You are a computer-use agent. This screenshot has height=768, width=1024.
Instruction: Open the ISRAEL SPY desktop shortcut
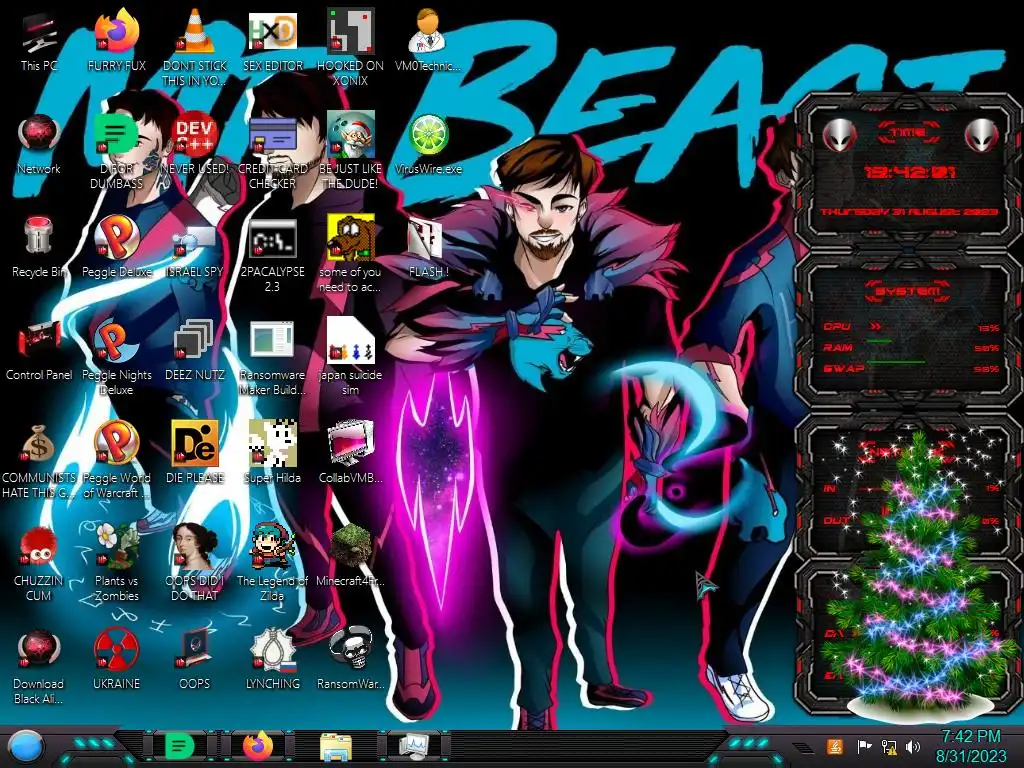pyautogui.click(x=195, y=248)
